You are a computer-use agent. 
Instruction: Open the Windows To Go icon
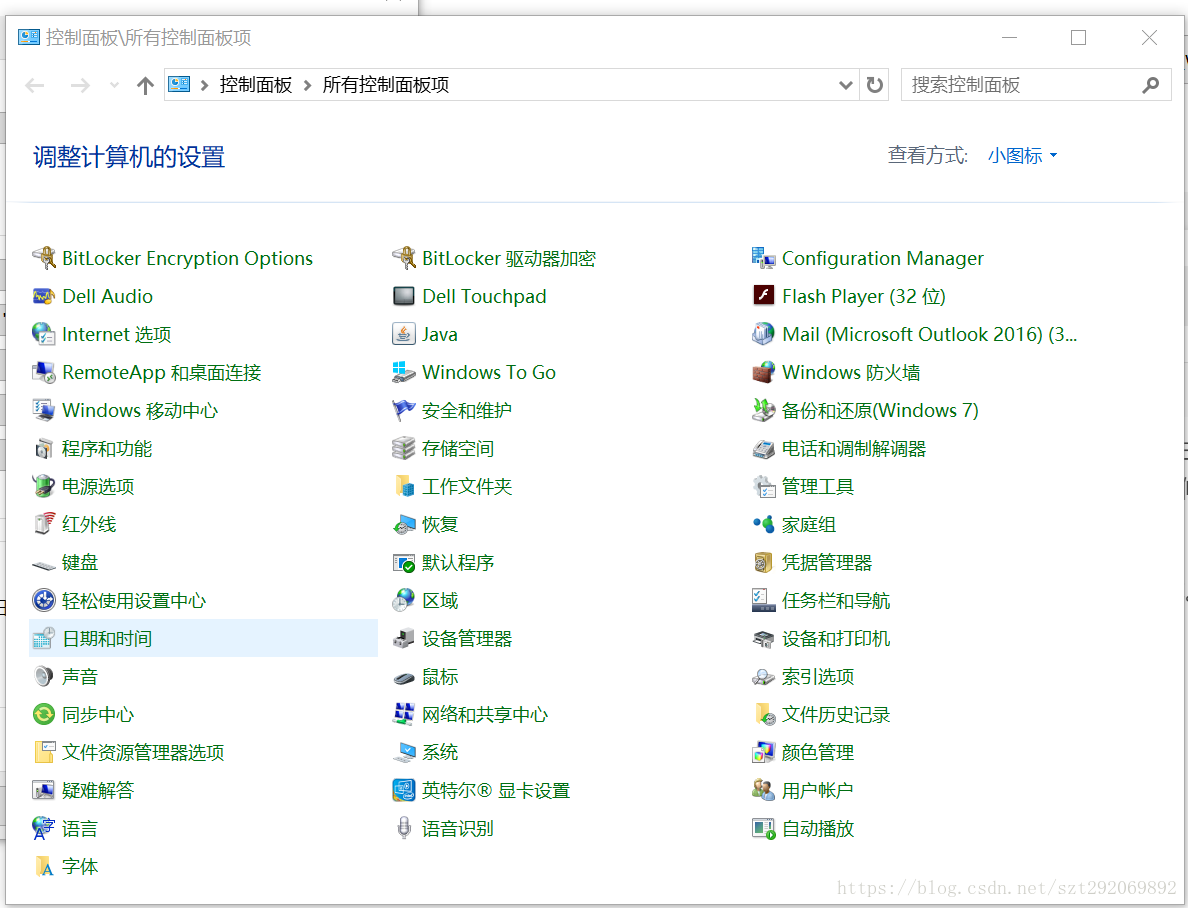404,372
